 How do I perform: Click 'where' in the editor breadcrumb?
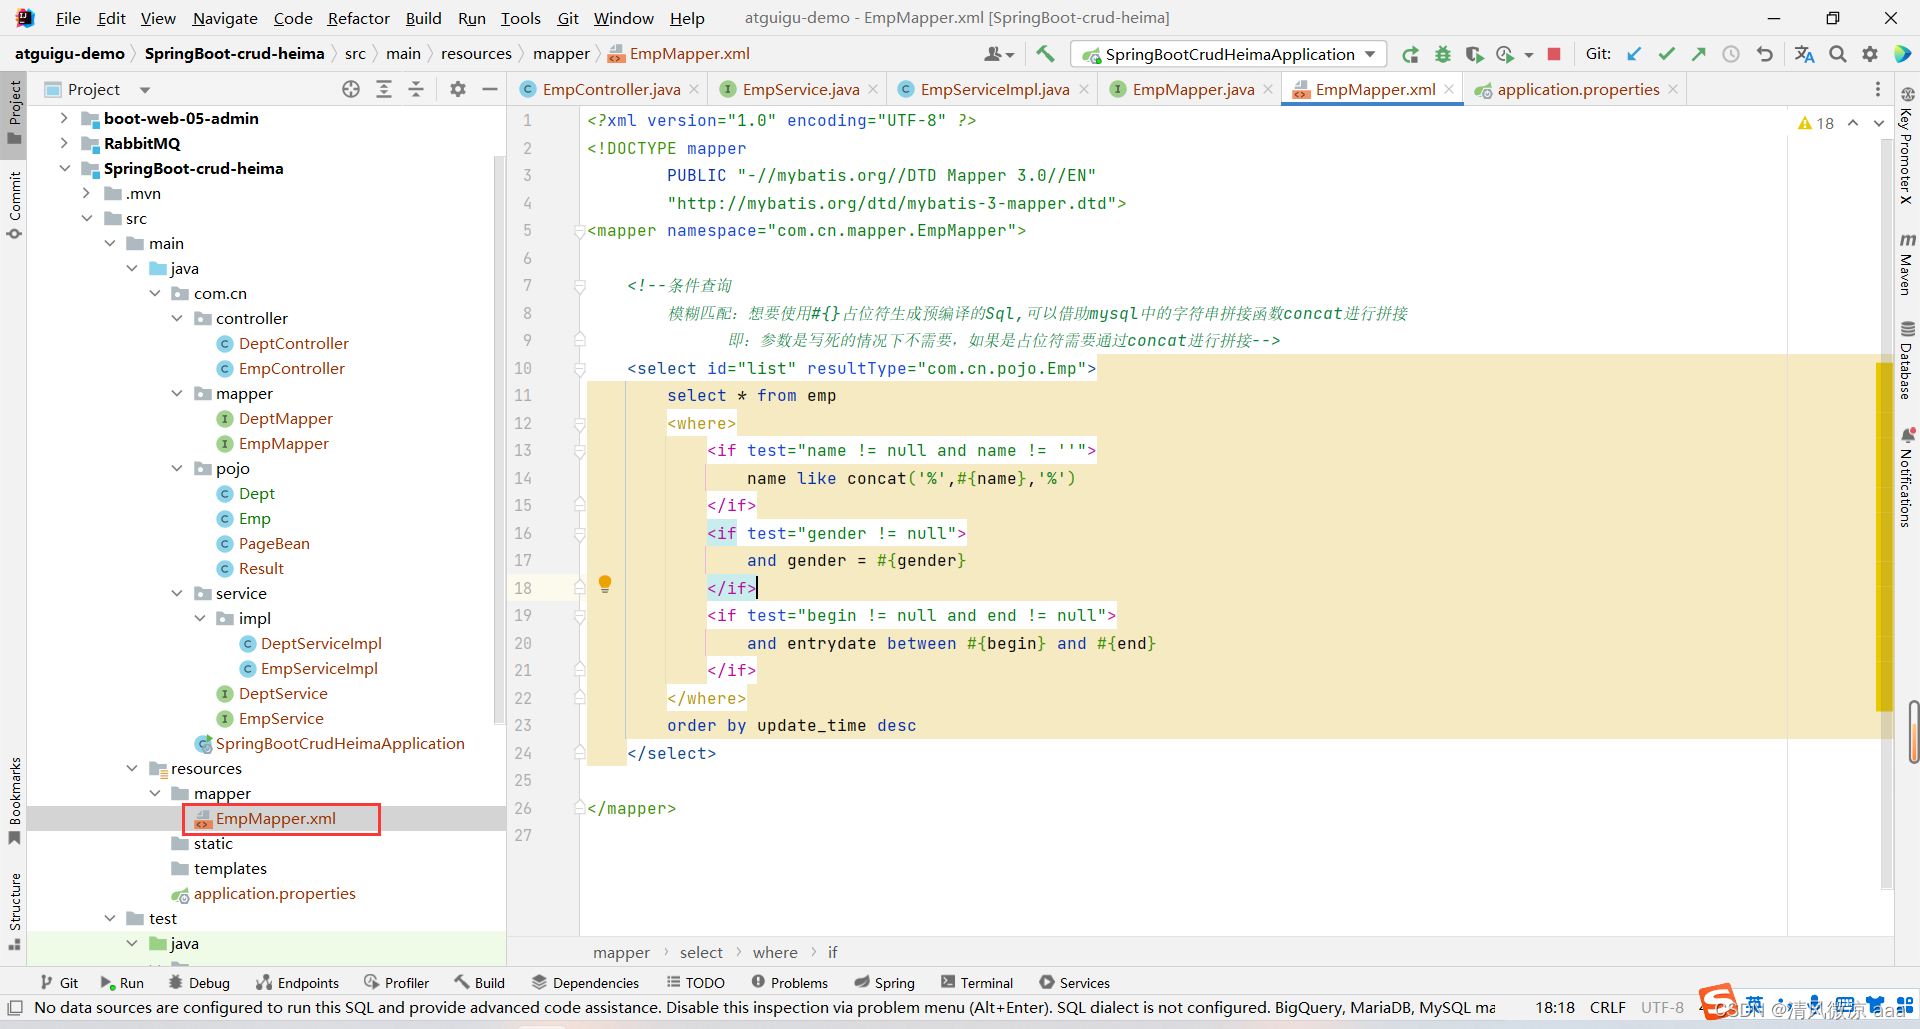(775, 952)
